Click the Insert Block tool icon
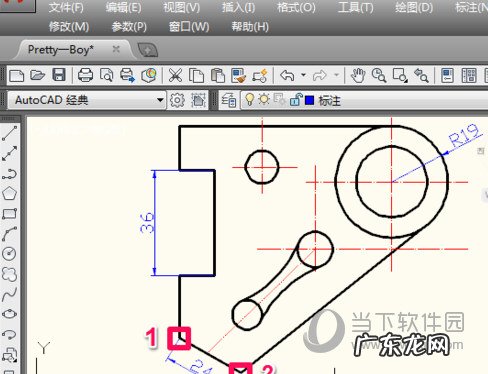Viewport: 488px width, 374px height. tap(9, 355)
